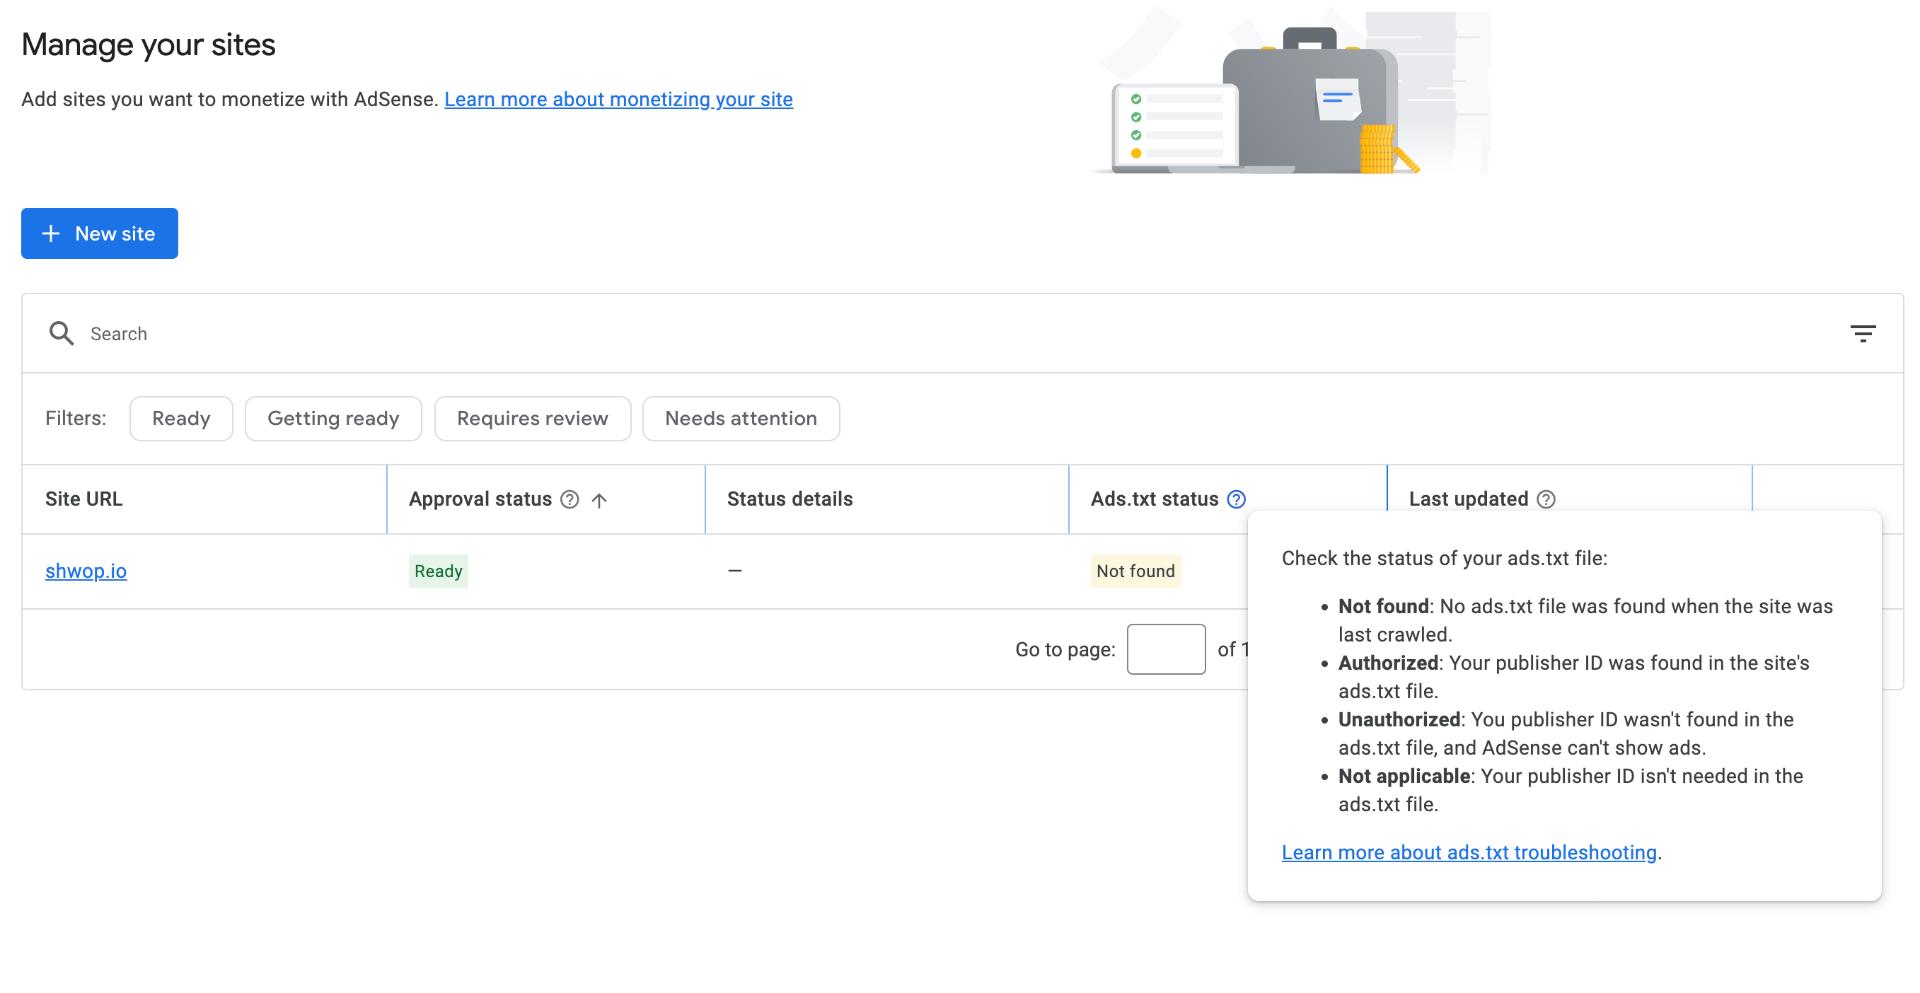Open Approval status help icon
Image resolution: width=1920 pixels, height=993 pixels.
570,499
